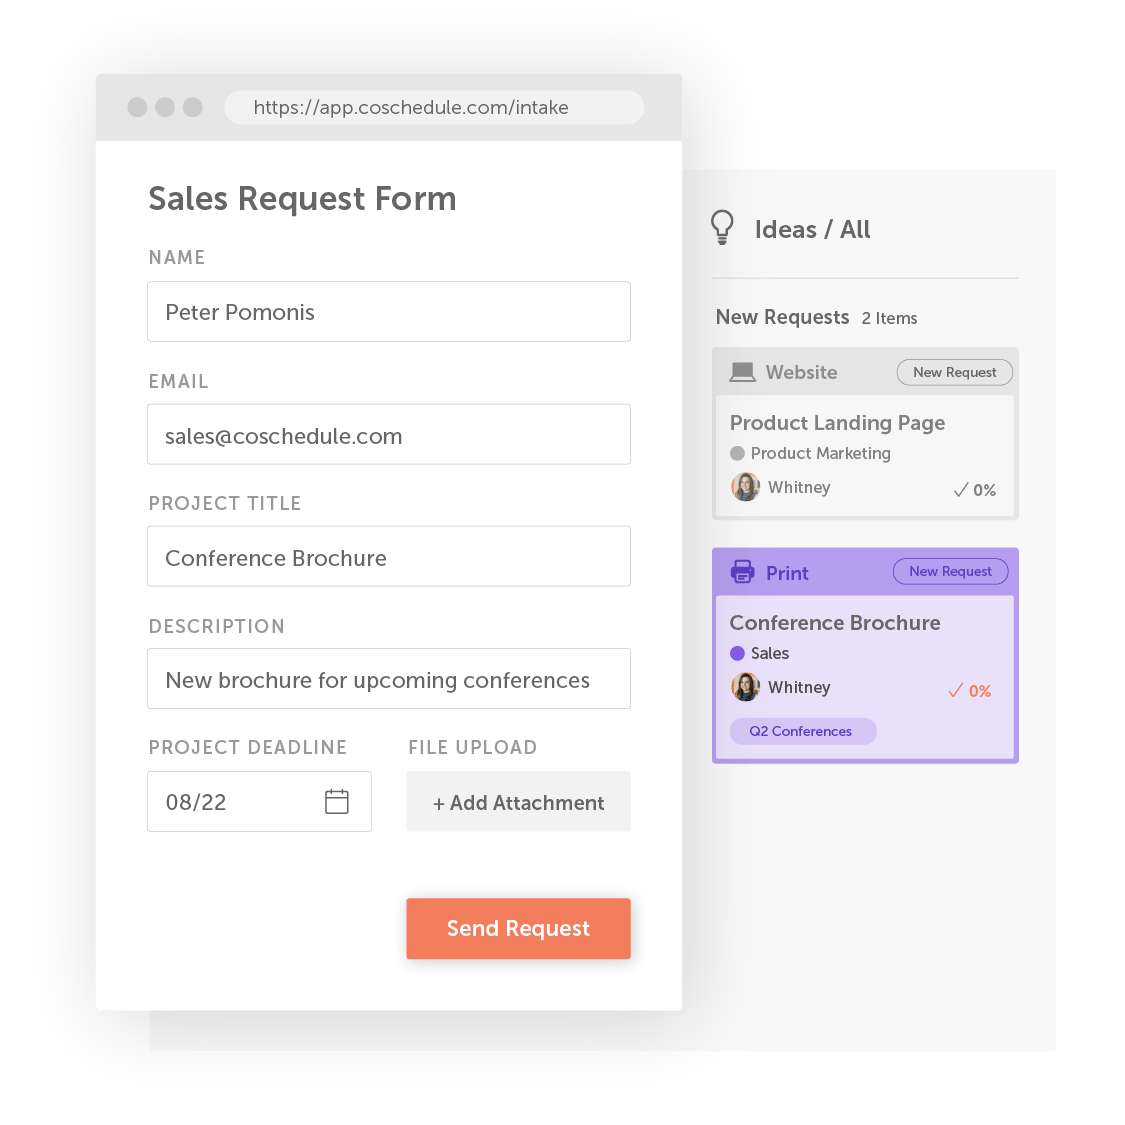Screen dimensions: 1125x1125
Task: Click the purple Sales color dot
Action: point(738,653)
